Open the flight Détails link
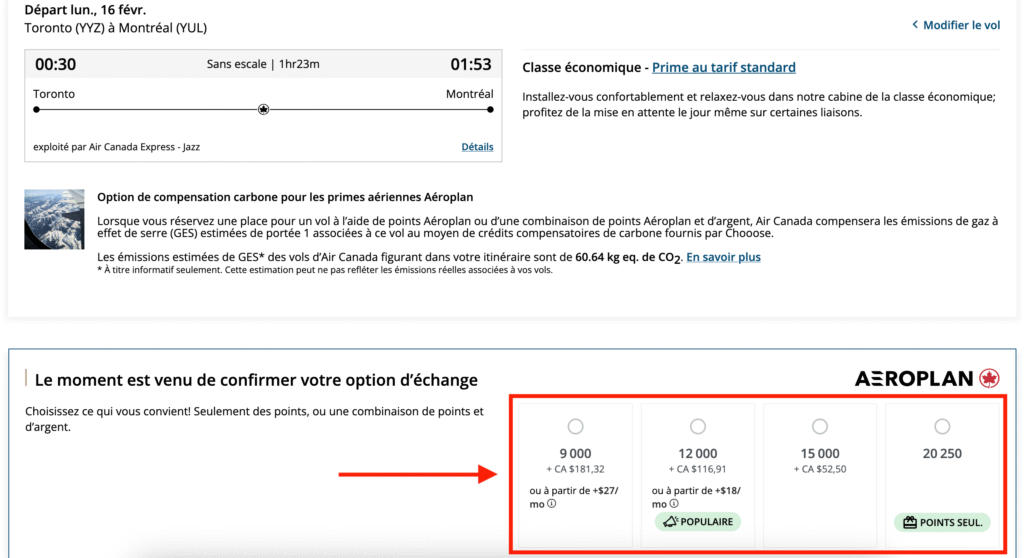Screen dimensions: 1024x558 click(x=477, y=147)
